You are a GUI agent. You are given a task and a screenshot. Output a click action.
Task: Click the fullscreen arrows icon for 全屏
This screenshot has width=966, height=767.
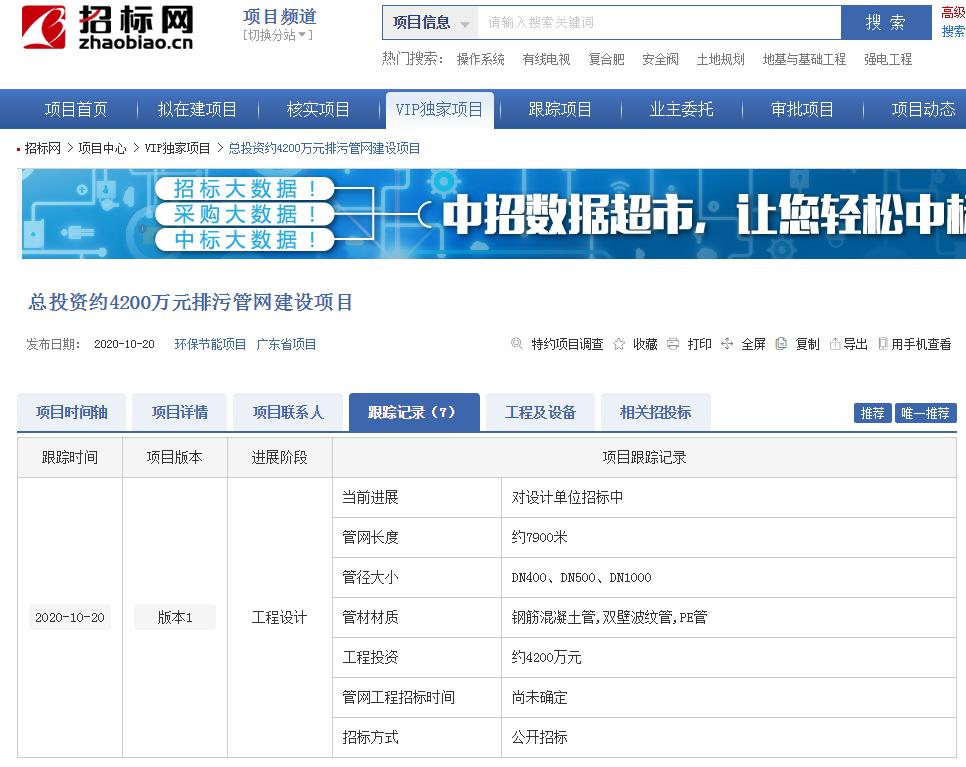[x=727, y=344]
